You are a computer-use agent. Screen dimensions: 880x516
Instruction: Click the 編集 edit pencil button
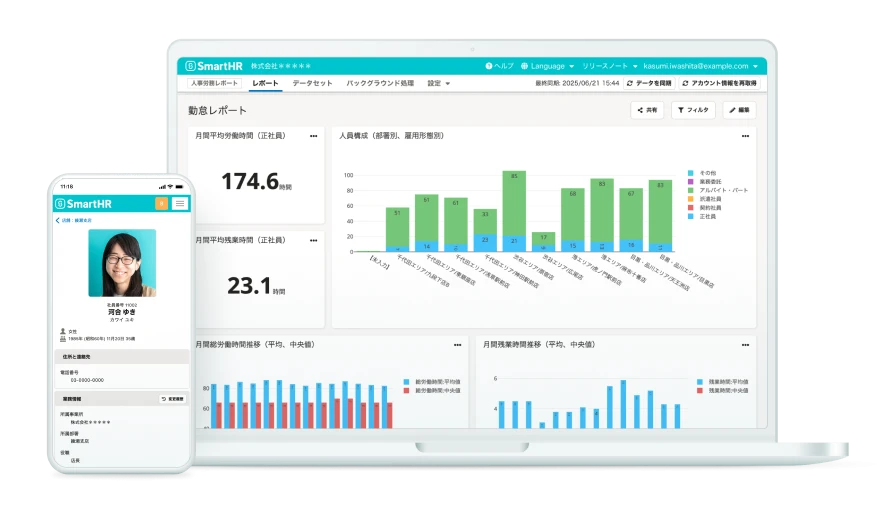[x=740, y=110]
